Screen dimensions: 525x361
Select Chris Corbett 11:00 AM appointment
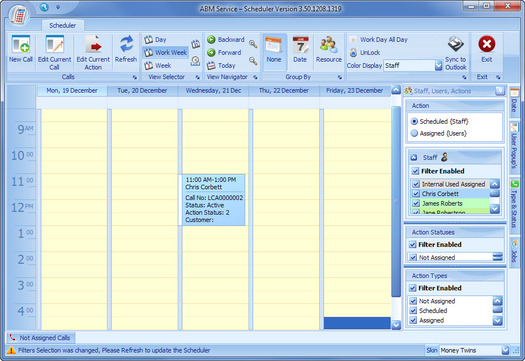click(x=214, y=200)
